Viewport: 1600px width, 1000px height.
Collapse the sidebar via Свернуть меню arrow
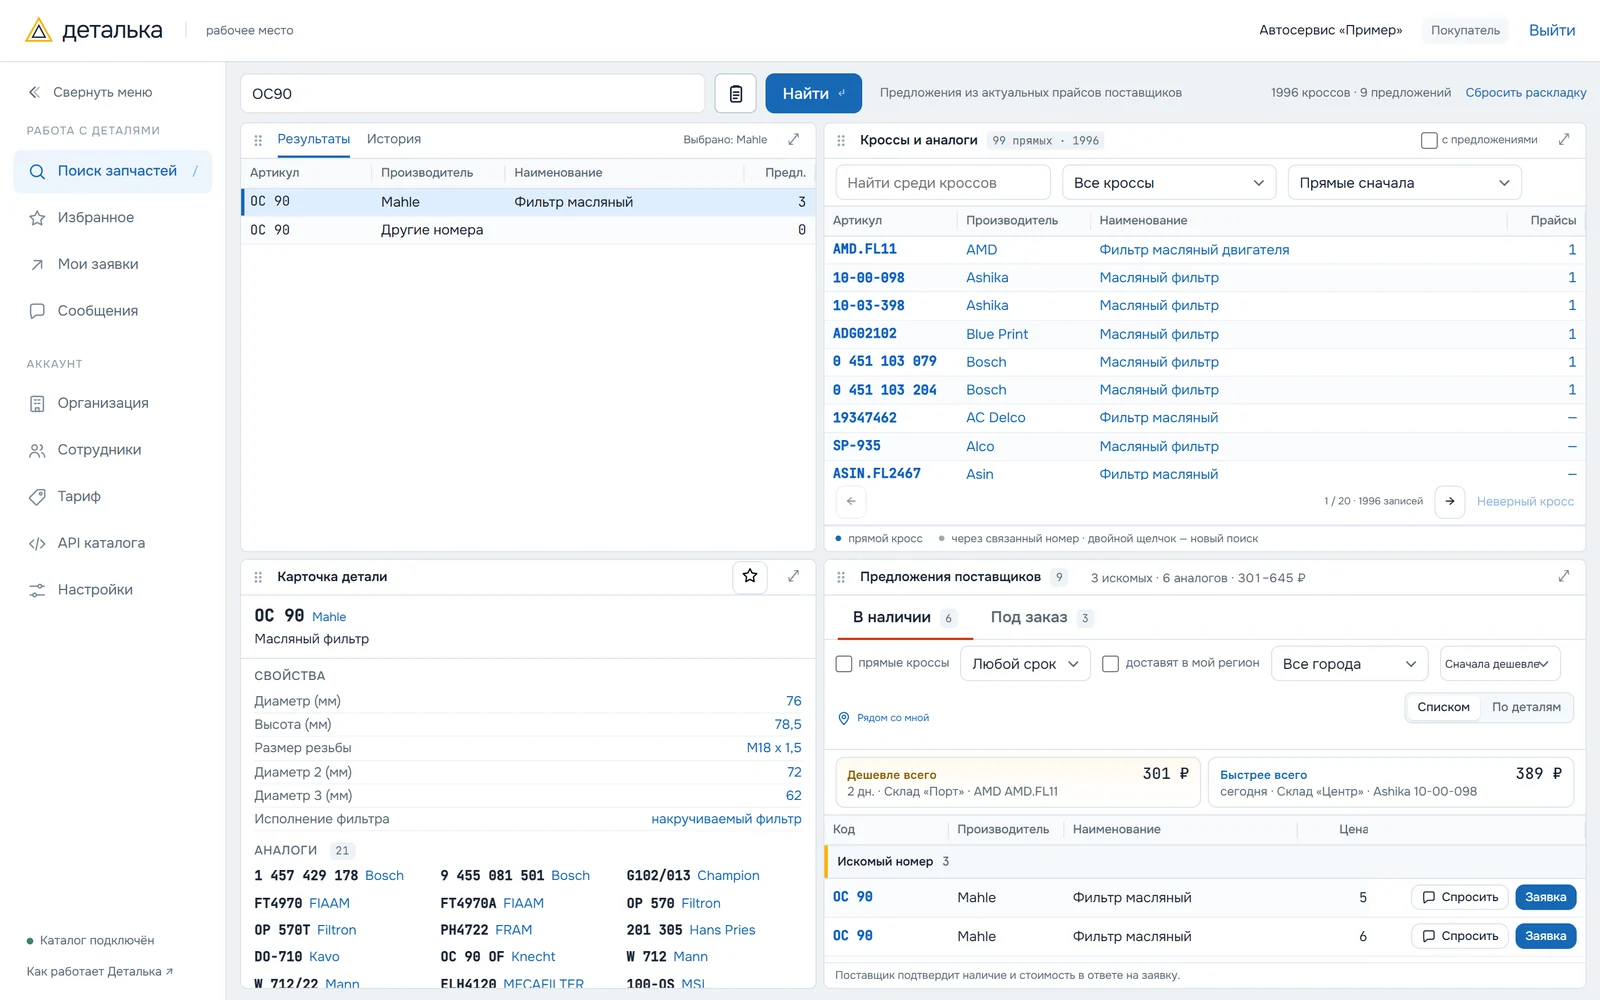pos(34,92)
